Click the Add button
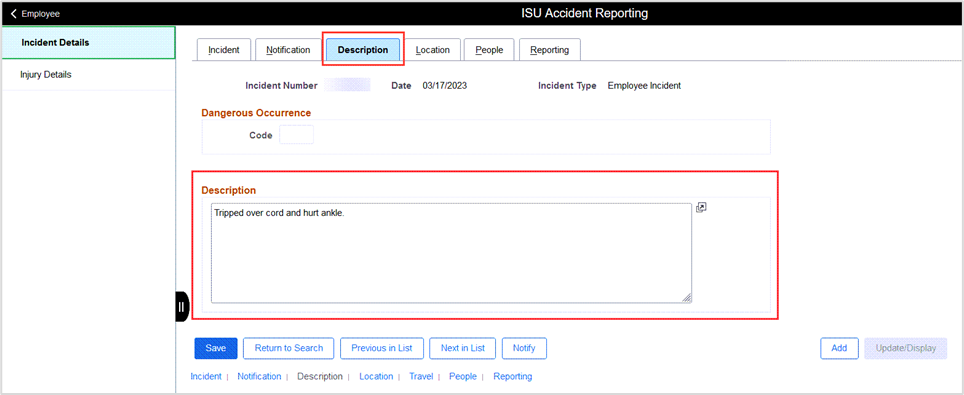This screenshot has height=395, width=964. tap(840, 348)
